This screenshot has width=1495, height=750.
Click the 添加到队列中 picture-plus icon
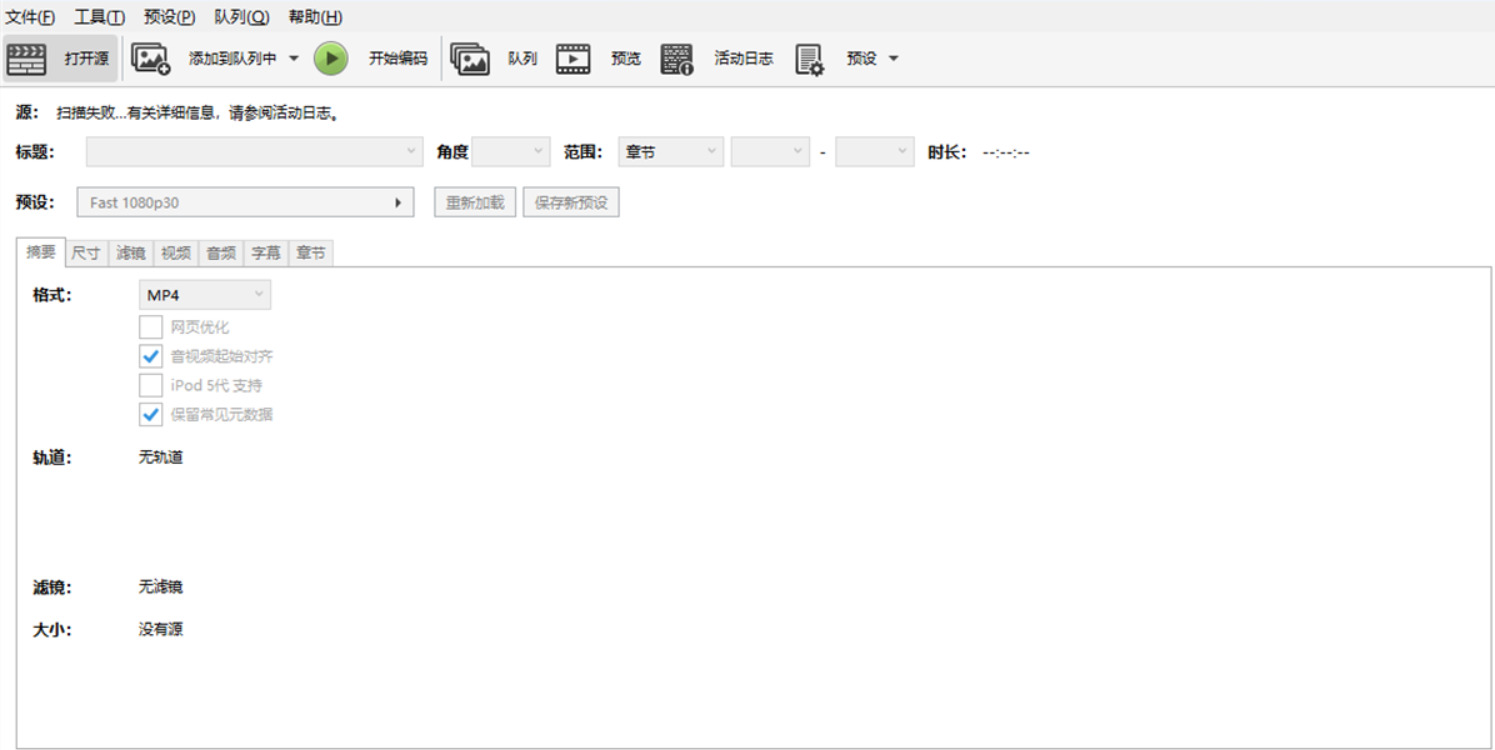[151, 59]
